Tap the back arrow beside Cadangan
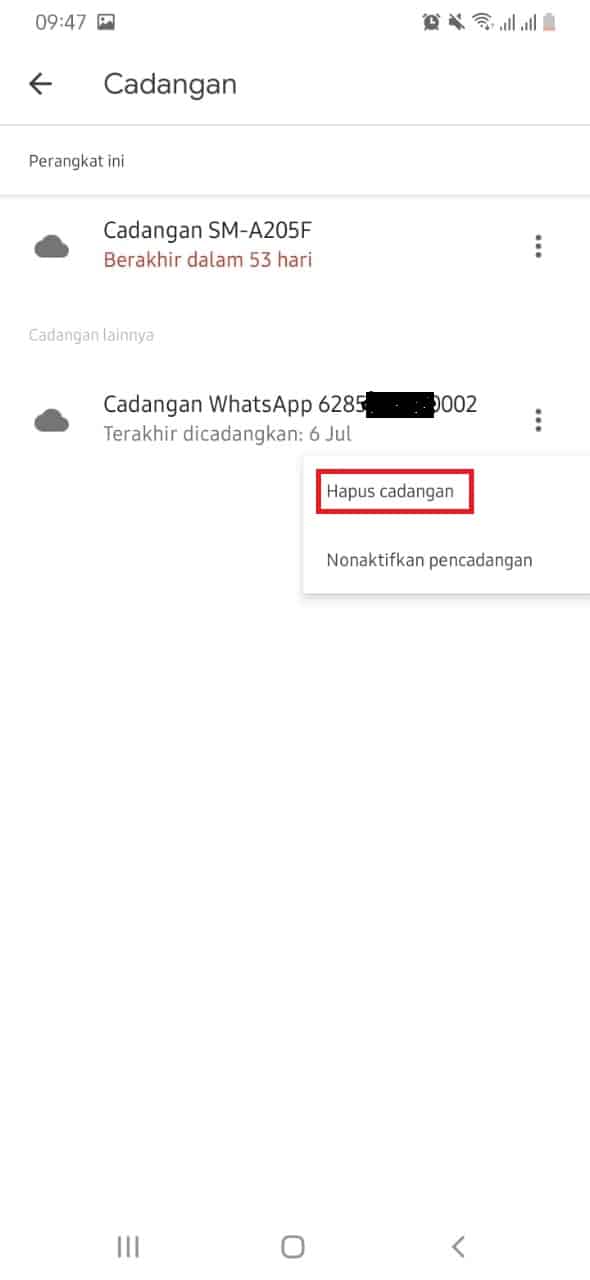This screenshot has height=1280, width=590. (x=40, y=84)
